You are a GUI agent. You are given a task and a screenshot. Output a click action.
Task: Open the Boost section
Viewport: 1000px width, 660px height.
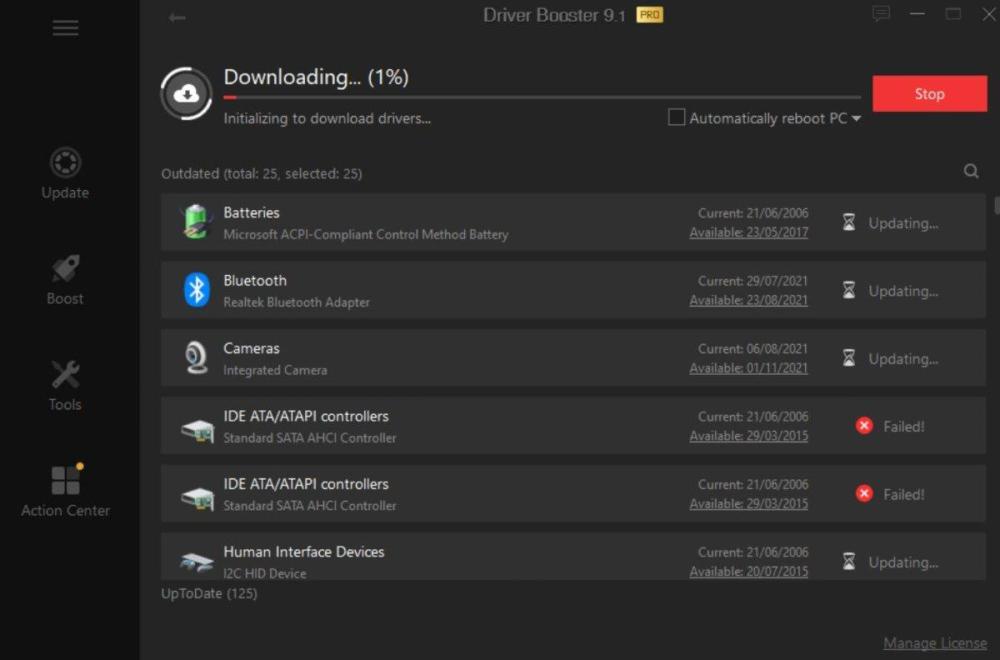point(65,280)
